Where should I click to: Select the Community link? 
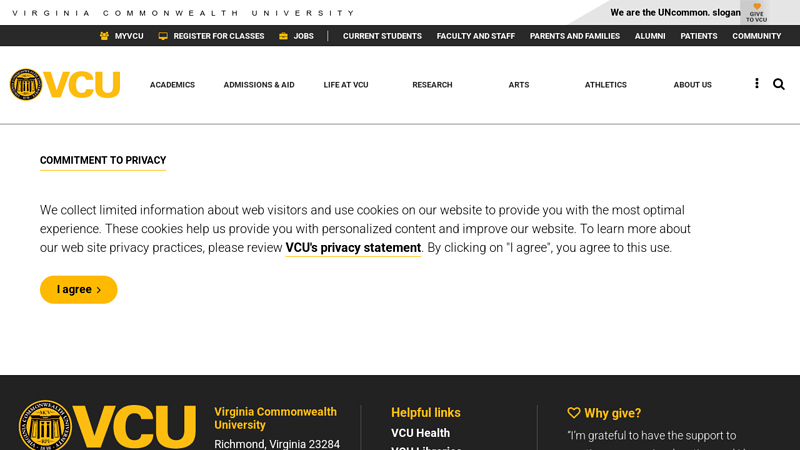pos(757,36)
